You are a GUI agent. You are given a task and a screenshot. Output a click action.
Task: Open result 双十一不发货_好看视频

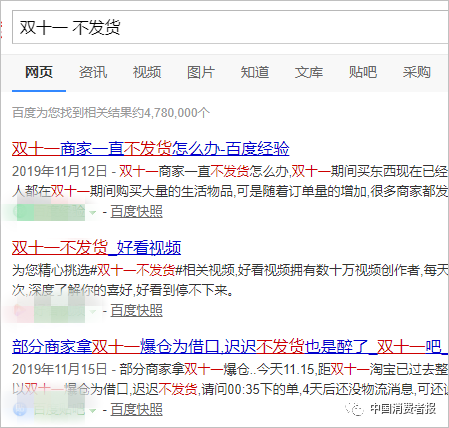coord(96,248)
